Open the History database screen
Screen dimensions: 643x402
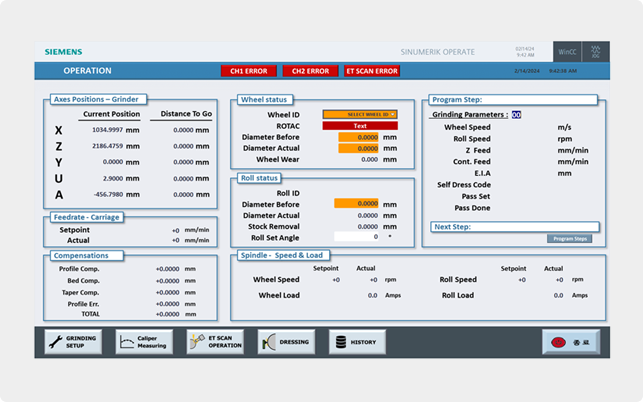click(357, 342)
